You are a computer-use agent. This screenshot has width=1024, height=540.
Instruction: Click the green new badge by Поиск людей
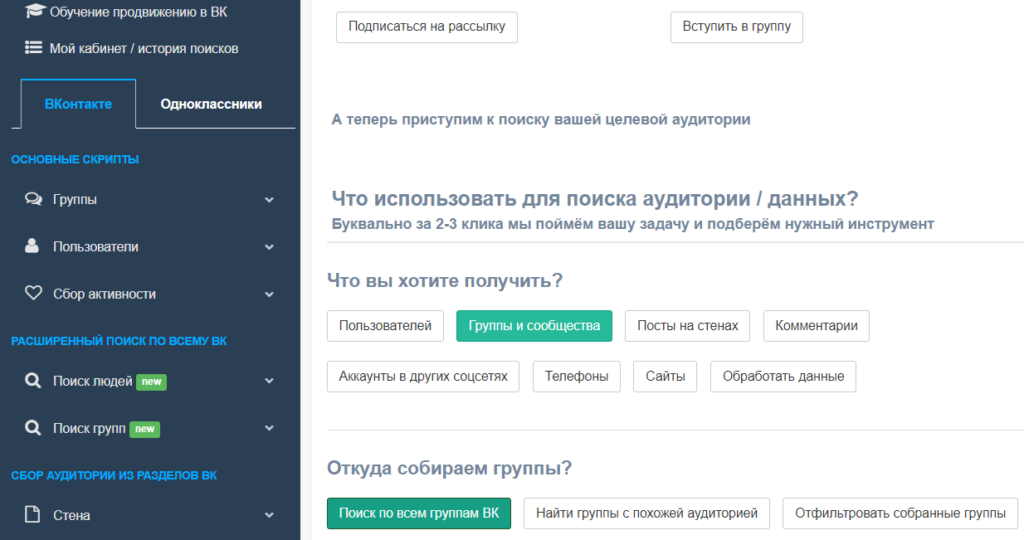click(x=150, y=381)
